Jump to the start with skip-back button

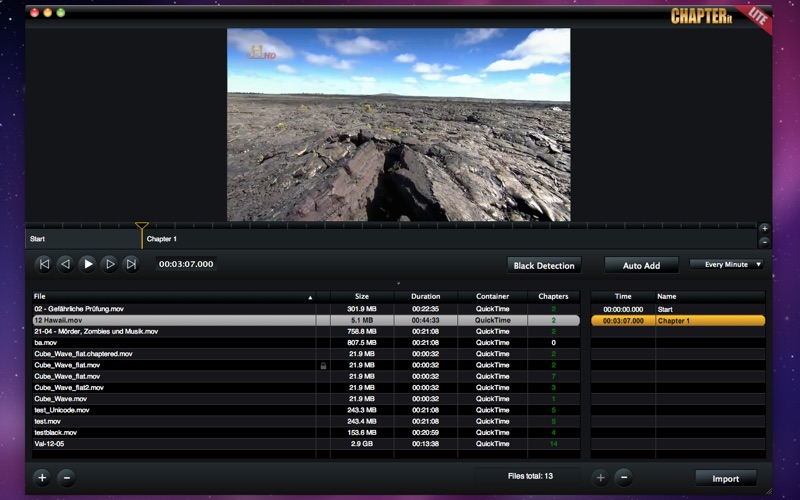click(x=44, y=264)
